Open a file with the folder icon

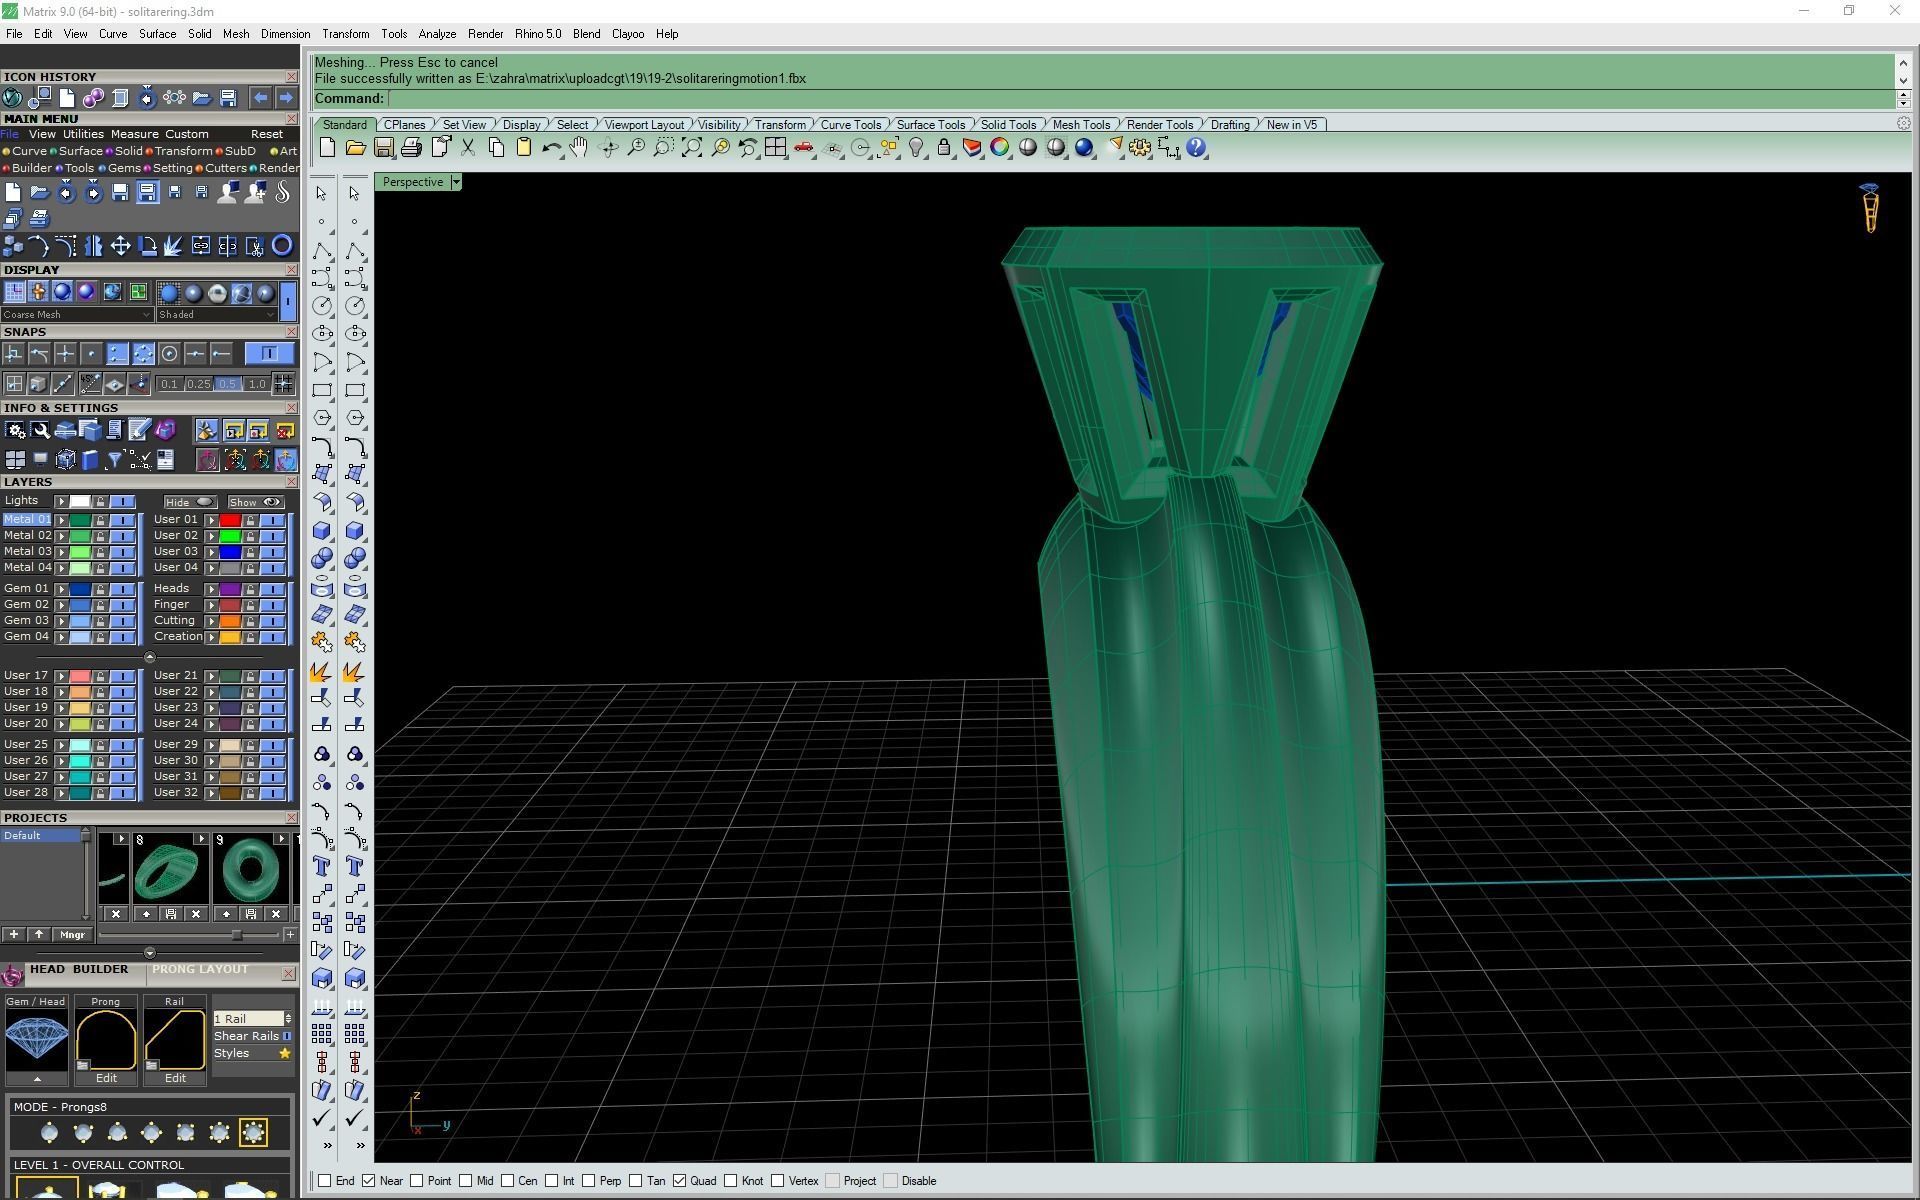point(355,148)
